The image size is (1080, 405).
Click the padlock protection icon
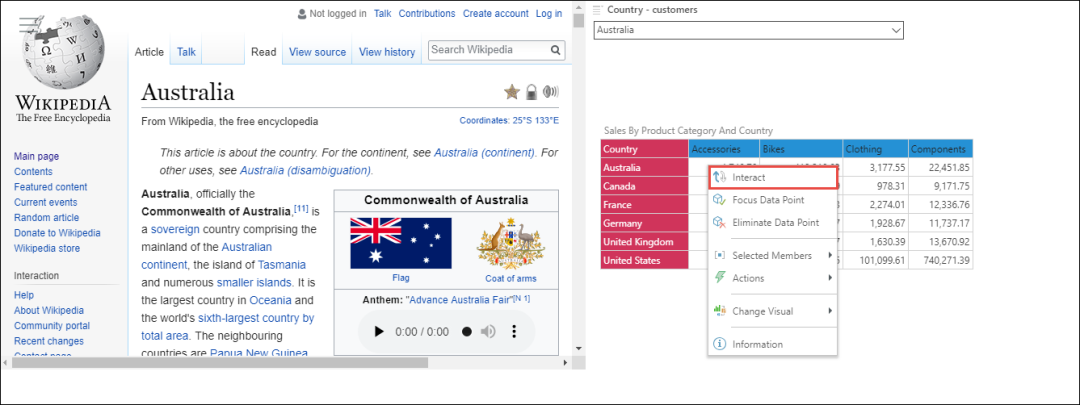532,92
